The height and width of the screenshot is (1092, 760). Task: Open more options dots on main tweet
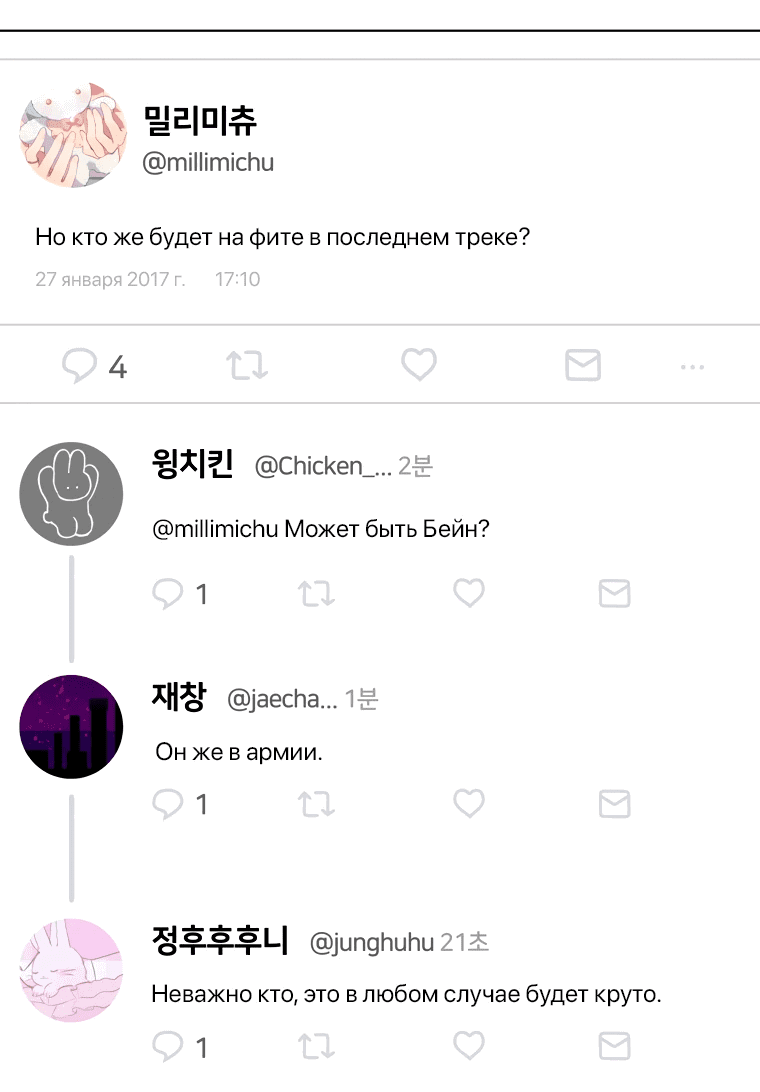point(692,366)
